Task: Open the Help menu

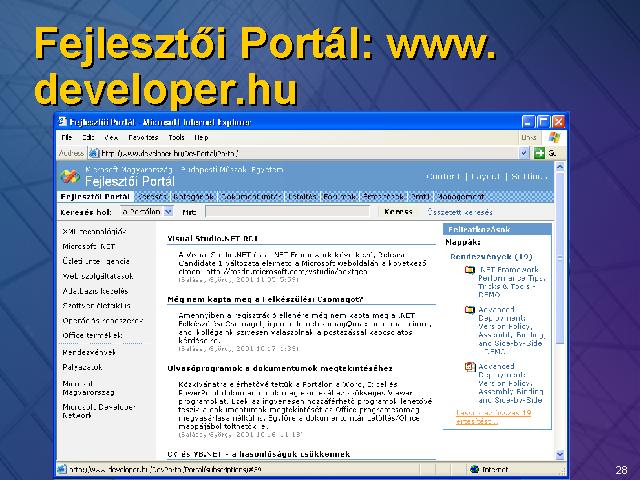Action: [201, 138]
